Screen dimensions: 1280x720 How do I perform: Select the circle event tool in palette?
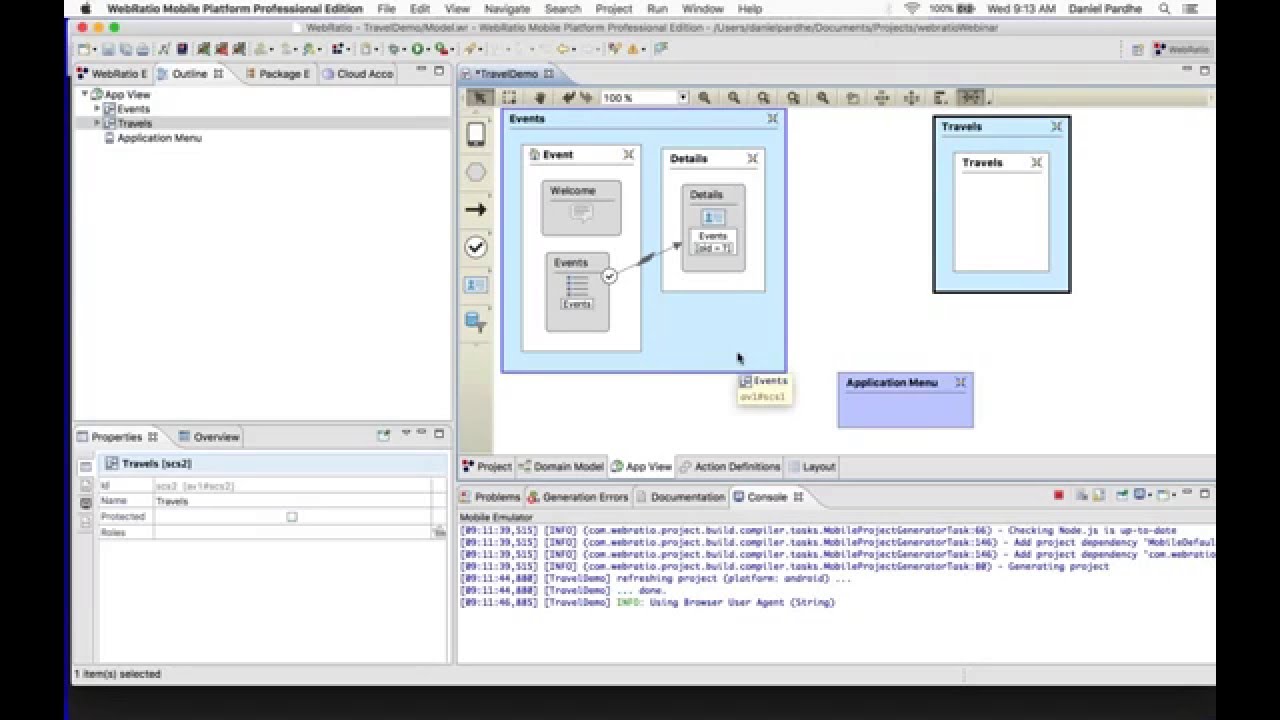point(476,173)
